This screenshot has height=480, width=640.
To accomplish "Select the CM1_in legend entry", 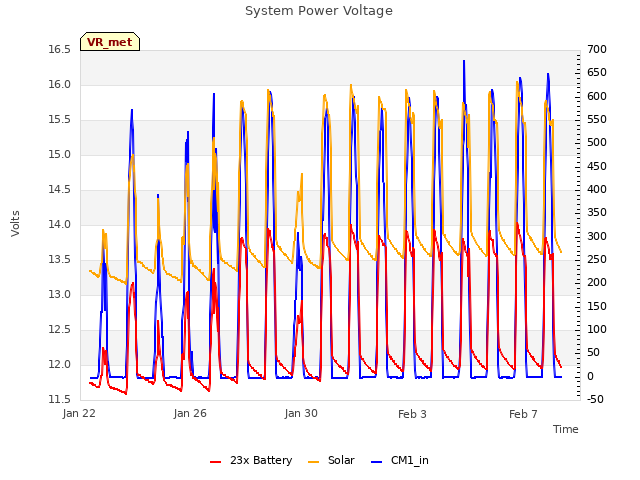I will pos(400,460).
